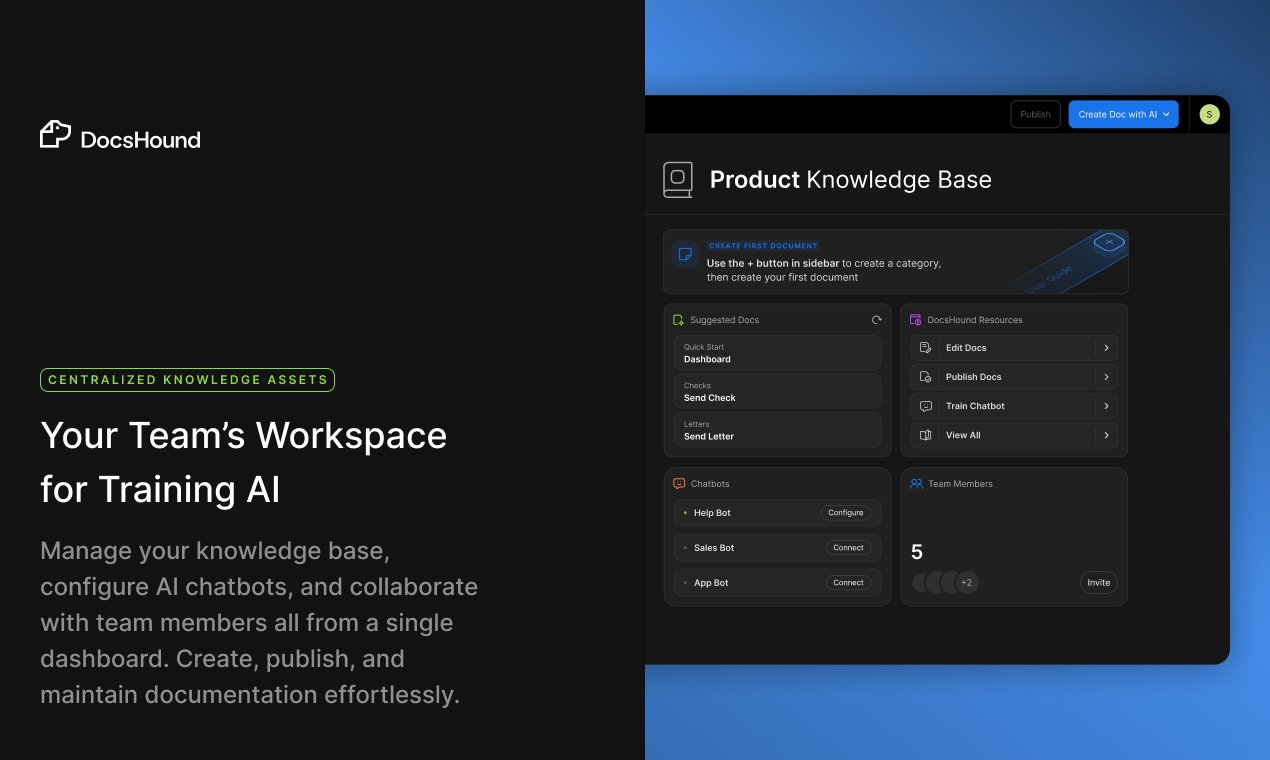Open the View All resources row
Image resolution: width=1270 pixels, height=760 pixels.
point(1013,435)
